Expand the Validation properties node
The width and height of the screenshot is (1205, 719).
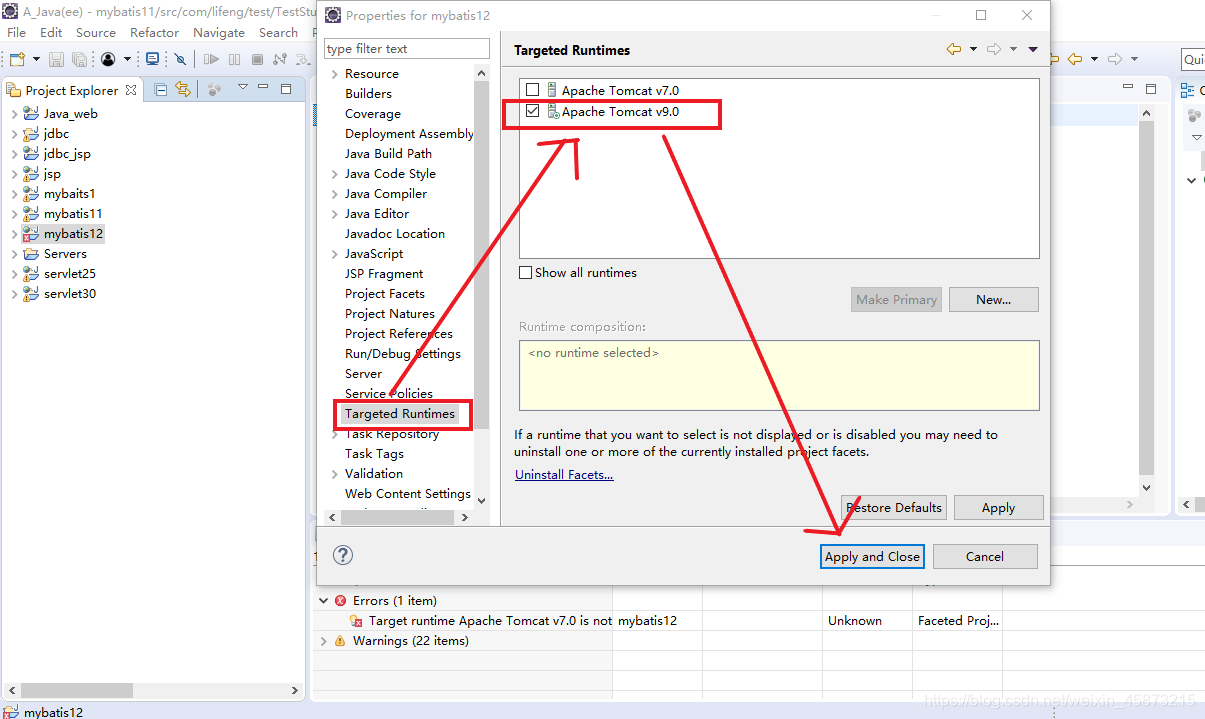334,474
